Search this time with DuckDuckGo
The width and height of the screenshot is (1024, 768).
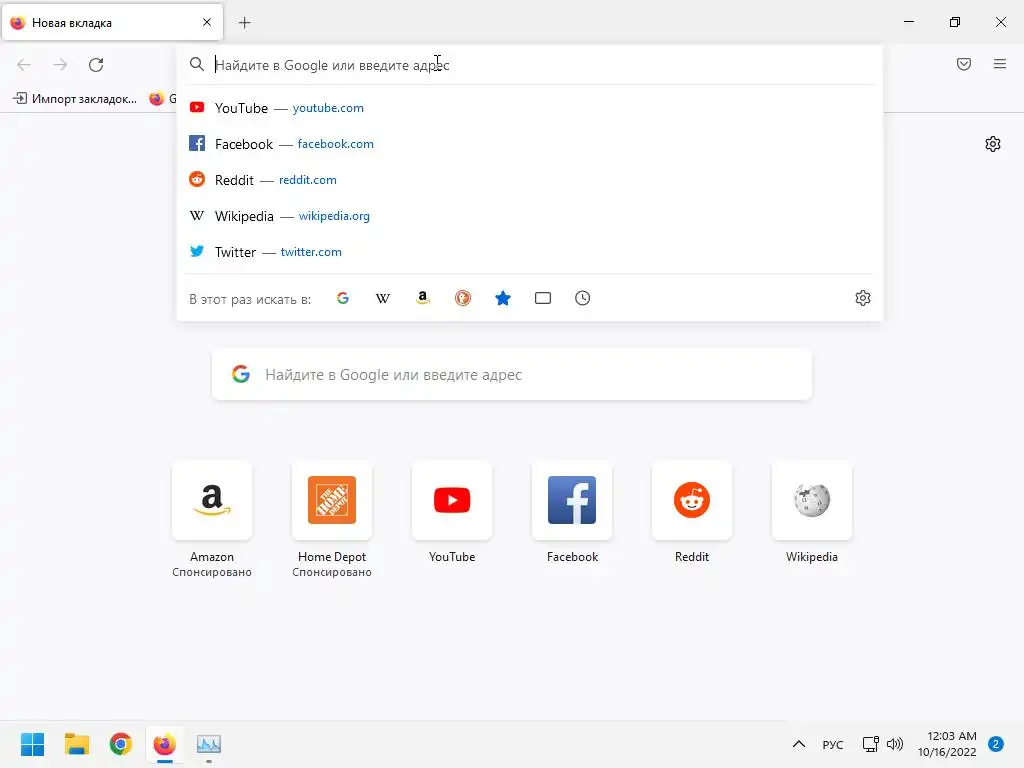pos(463,298)
